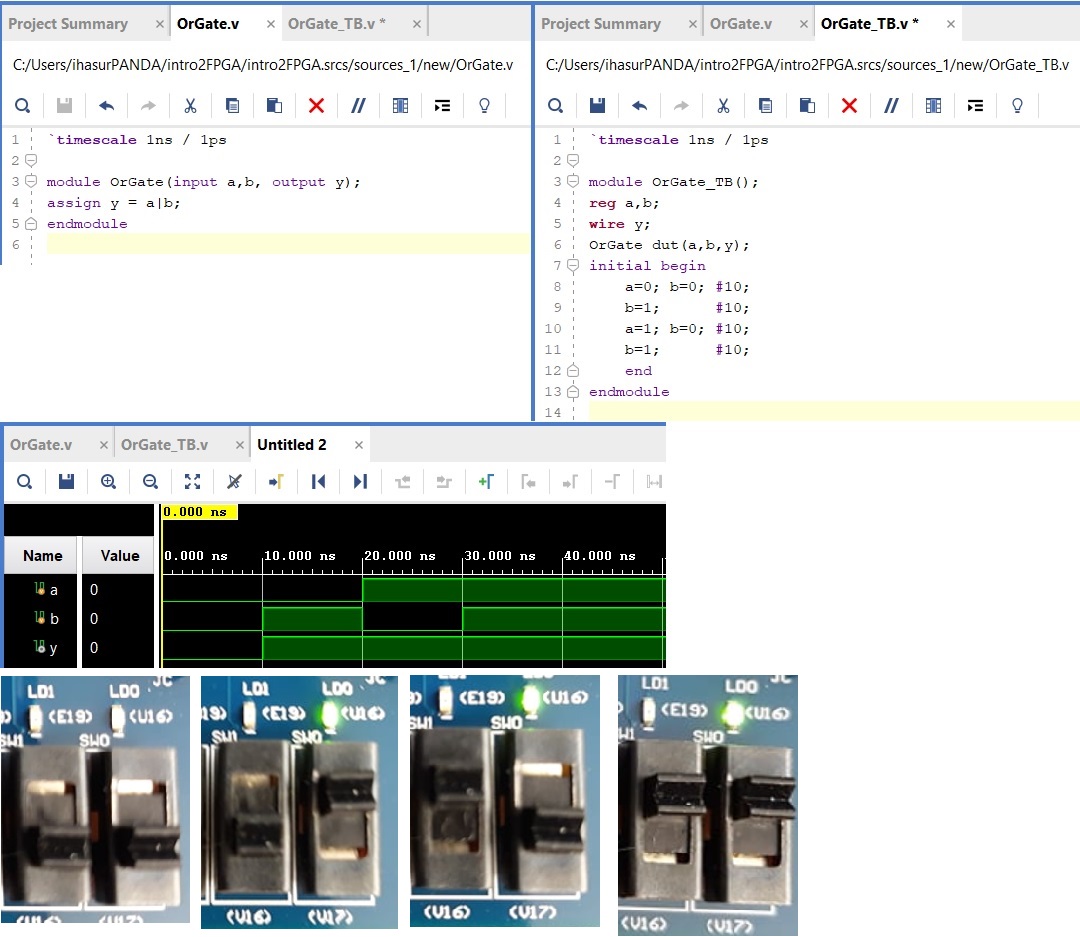The height and width of the screenshot is (937, 1080).
Task: Click the lightbulb icon in the OrGate_TB.v editor
Action: 1017,105
